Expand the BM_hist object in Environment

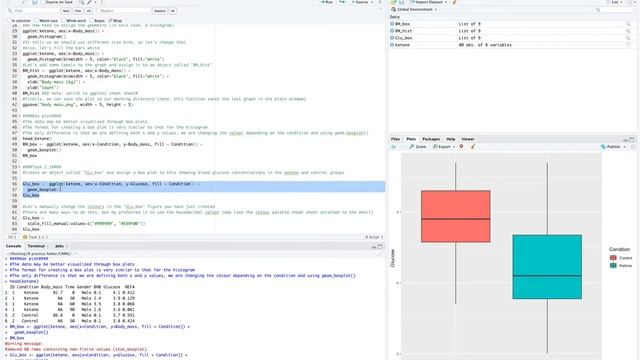tap(392, 31)
